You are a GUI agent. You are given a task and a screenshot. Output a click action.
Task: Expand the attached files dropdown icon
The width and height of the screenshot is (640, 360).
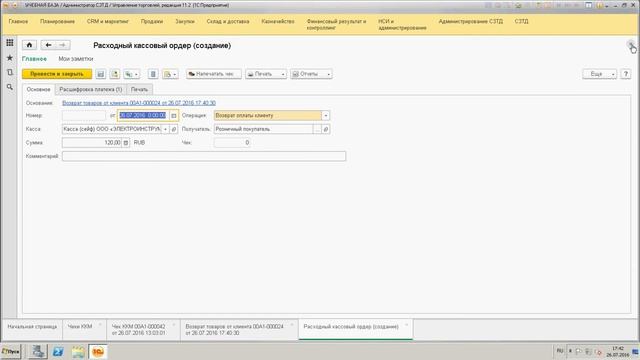point(170,74)
